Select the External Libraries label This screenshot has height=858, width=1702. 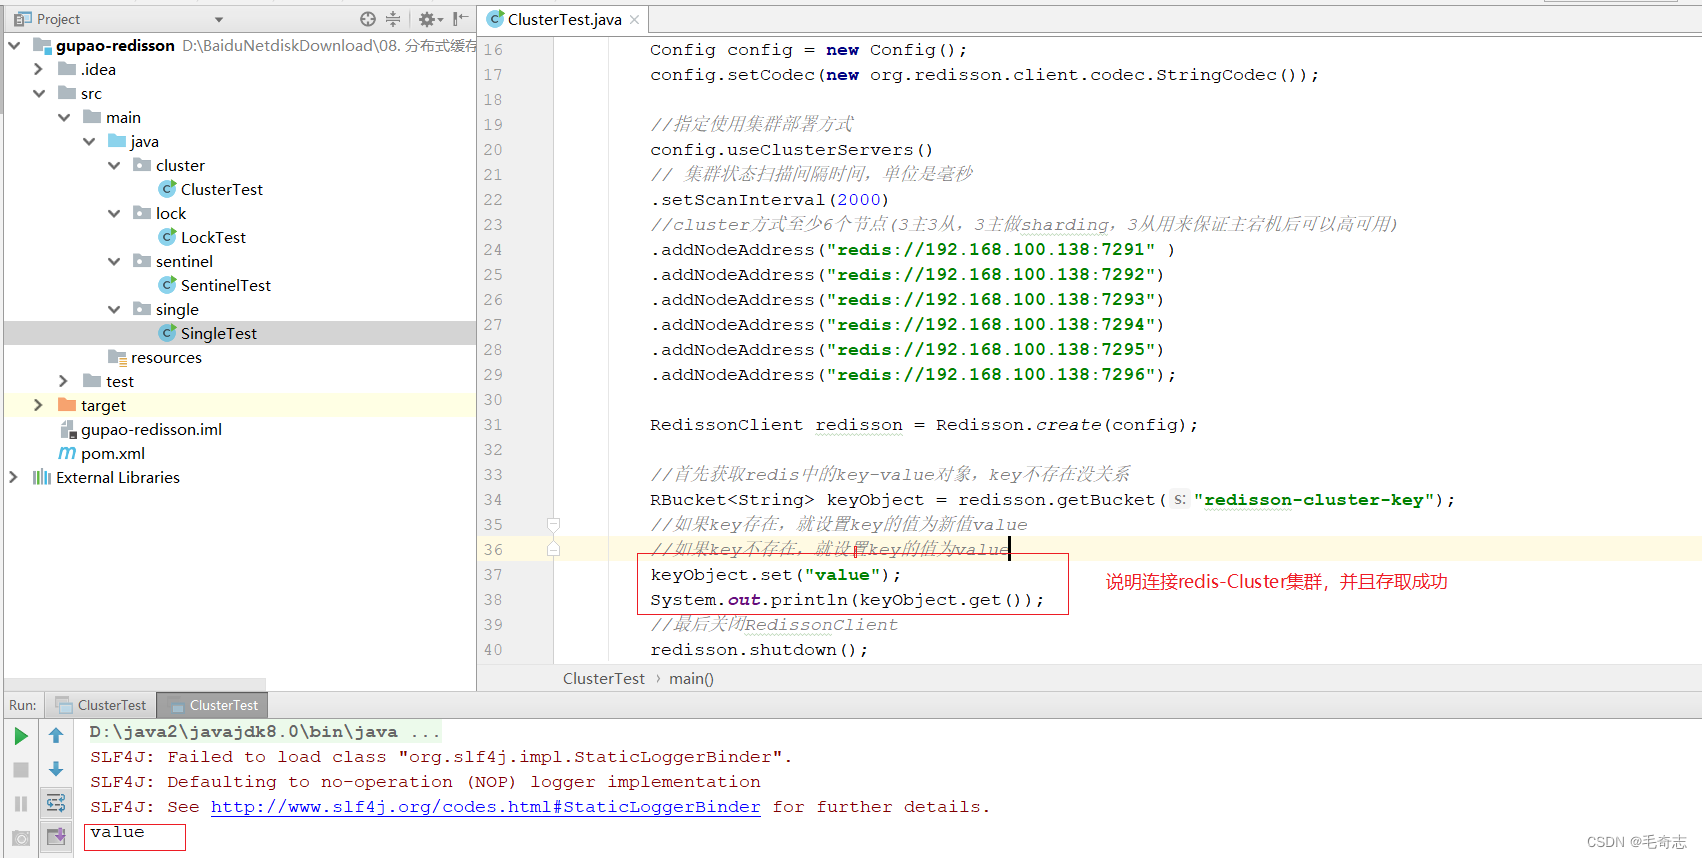(118, 477)
